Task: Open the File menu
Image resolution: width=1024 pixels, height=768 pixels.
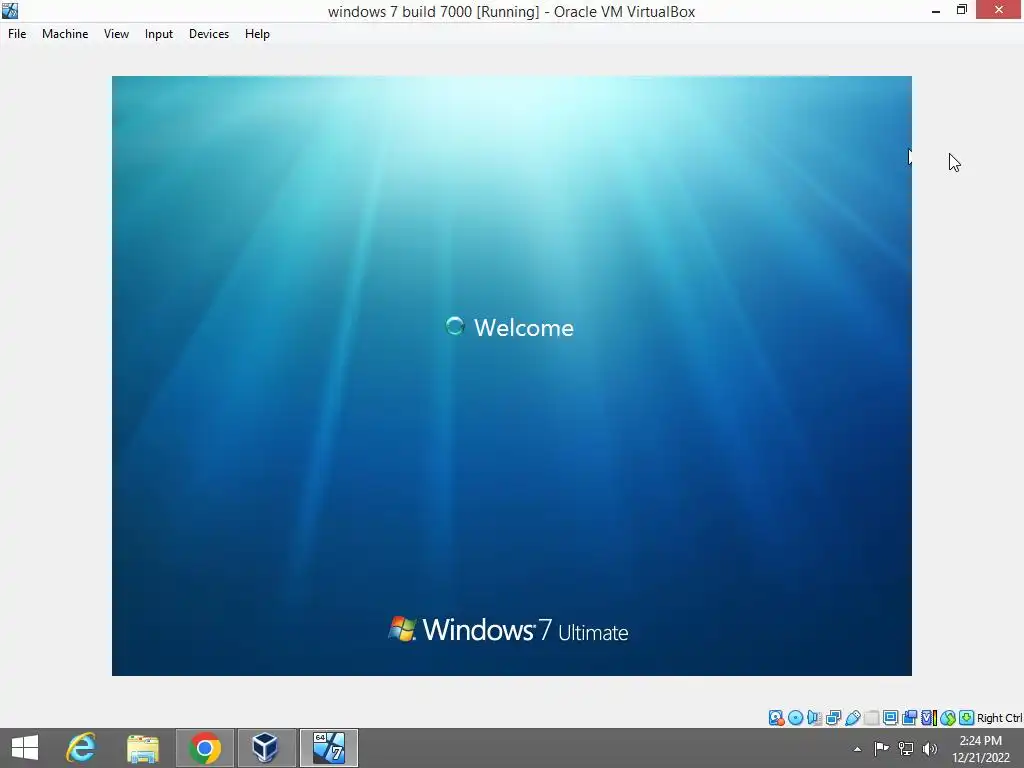Action: (17, 34)
